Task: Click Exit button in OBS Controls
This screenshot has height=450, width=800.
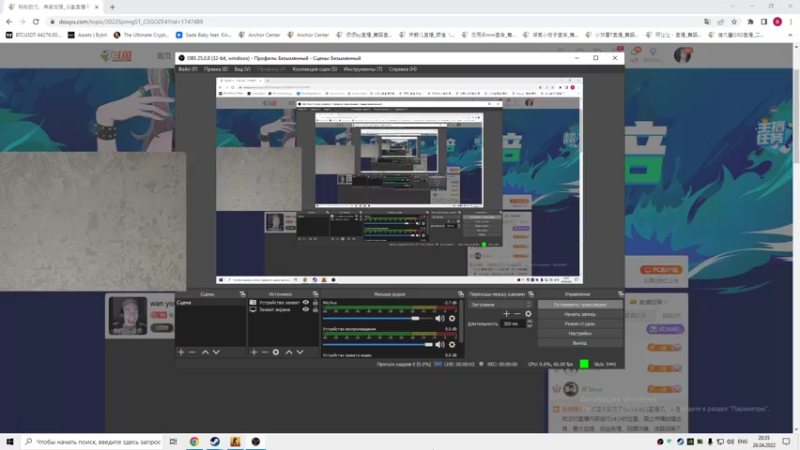Action: (580, 343)
